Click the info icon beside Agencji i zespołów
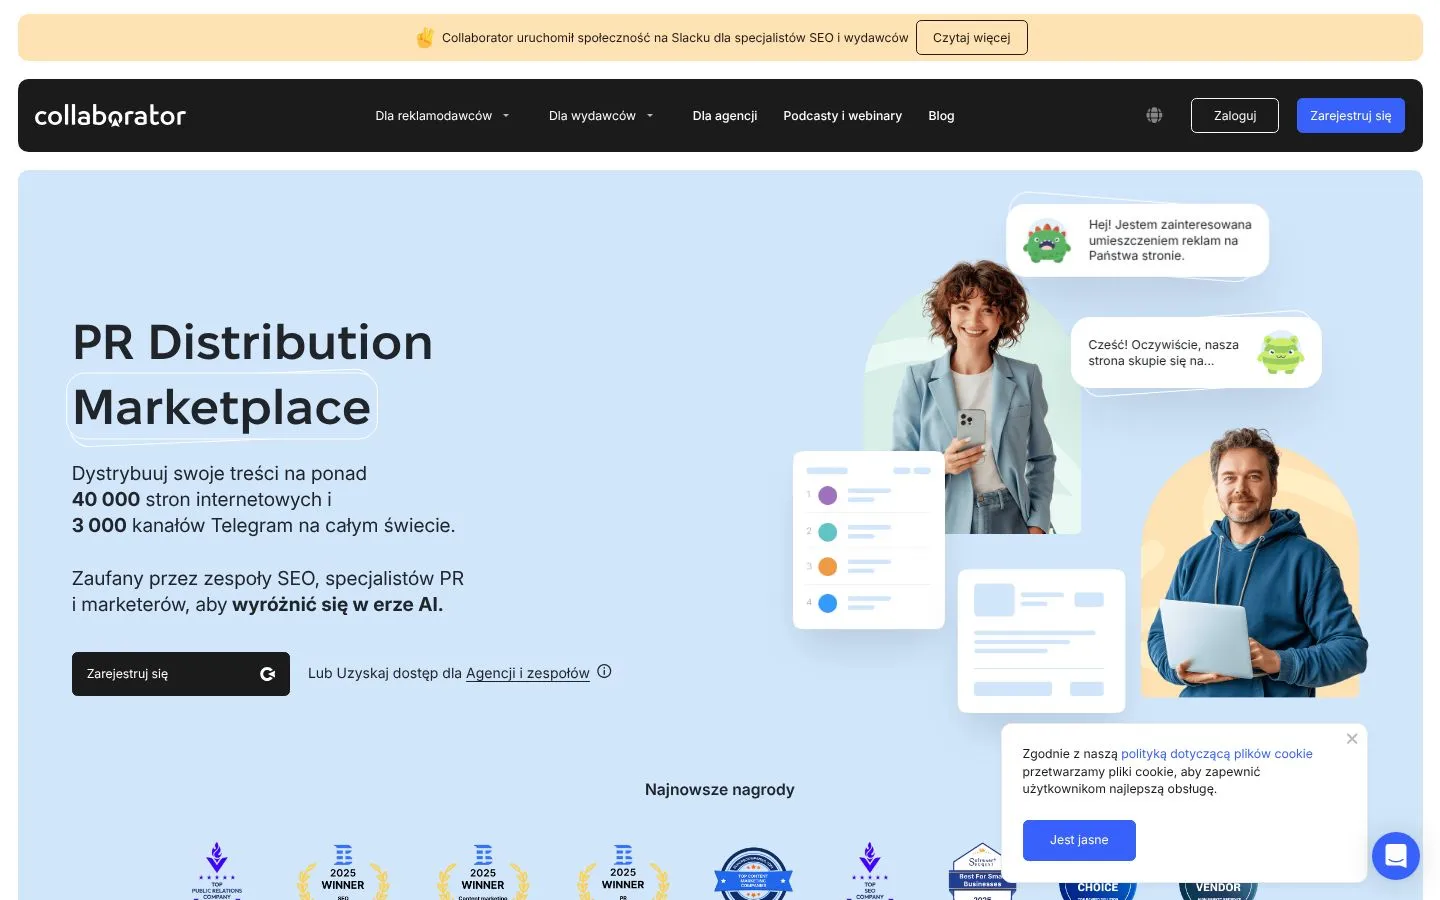Screen dimensions: 1440x900 coord(604,672)
